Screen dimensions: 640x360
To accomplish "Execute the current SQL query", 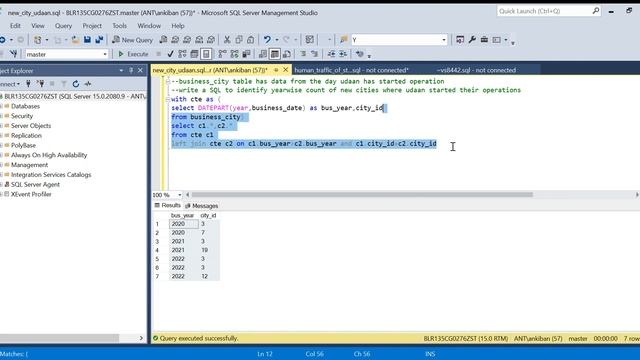I will pos(133,54).
